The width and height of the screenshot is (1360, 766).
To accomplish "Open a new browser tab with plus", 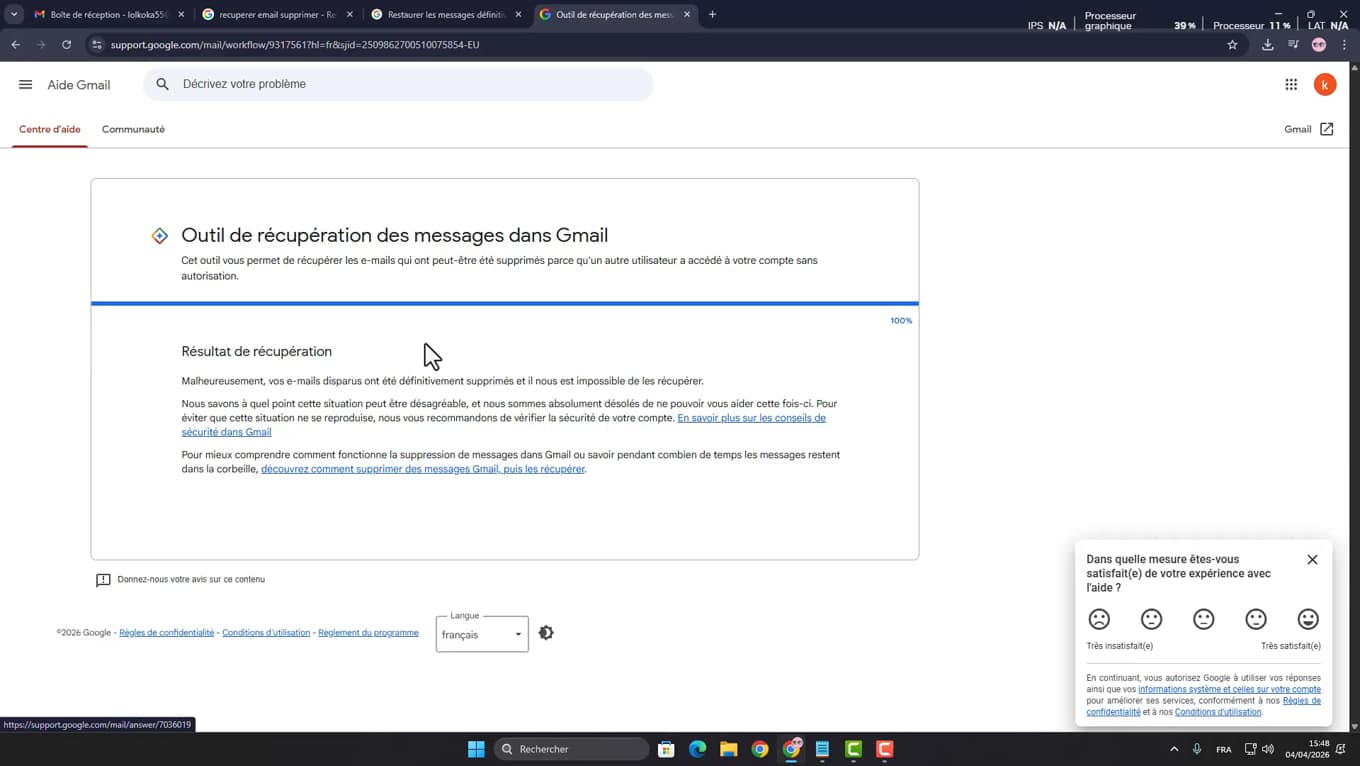I will [712, 15].
